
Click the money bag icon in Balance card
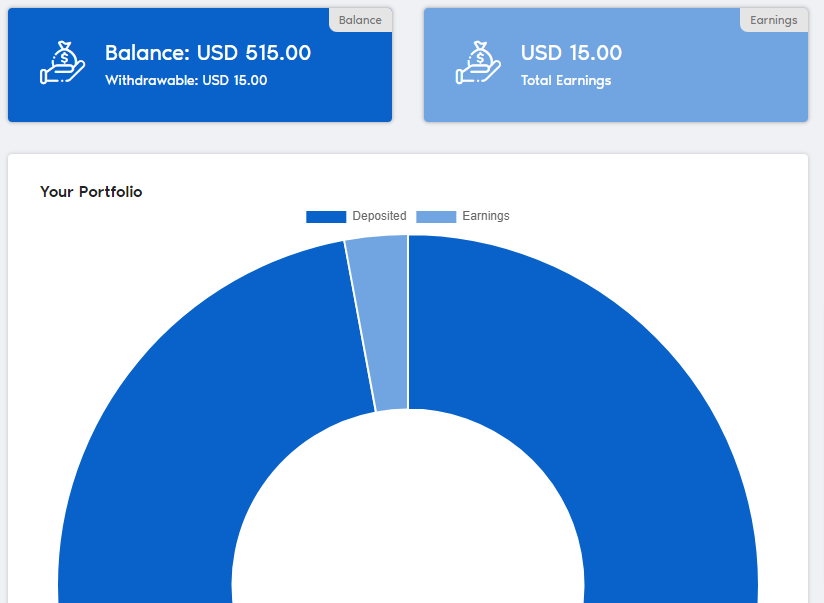[x=63, y=63]
